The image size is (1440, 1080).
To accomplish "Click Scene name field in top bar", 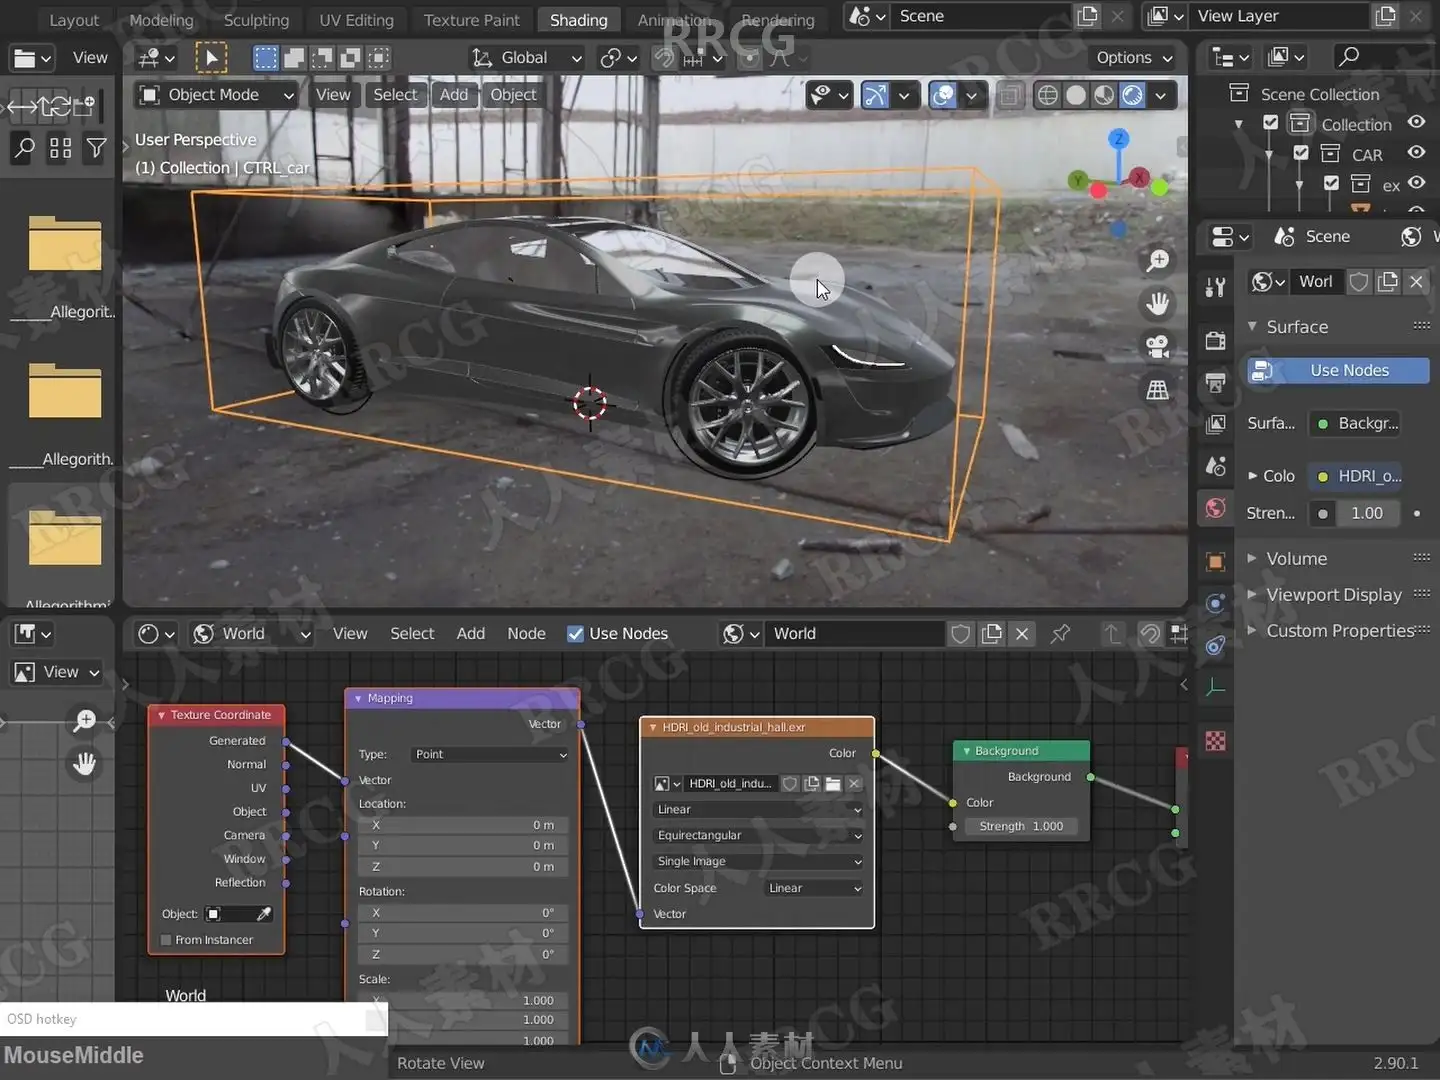I will tap(981, 17).
